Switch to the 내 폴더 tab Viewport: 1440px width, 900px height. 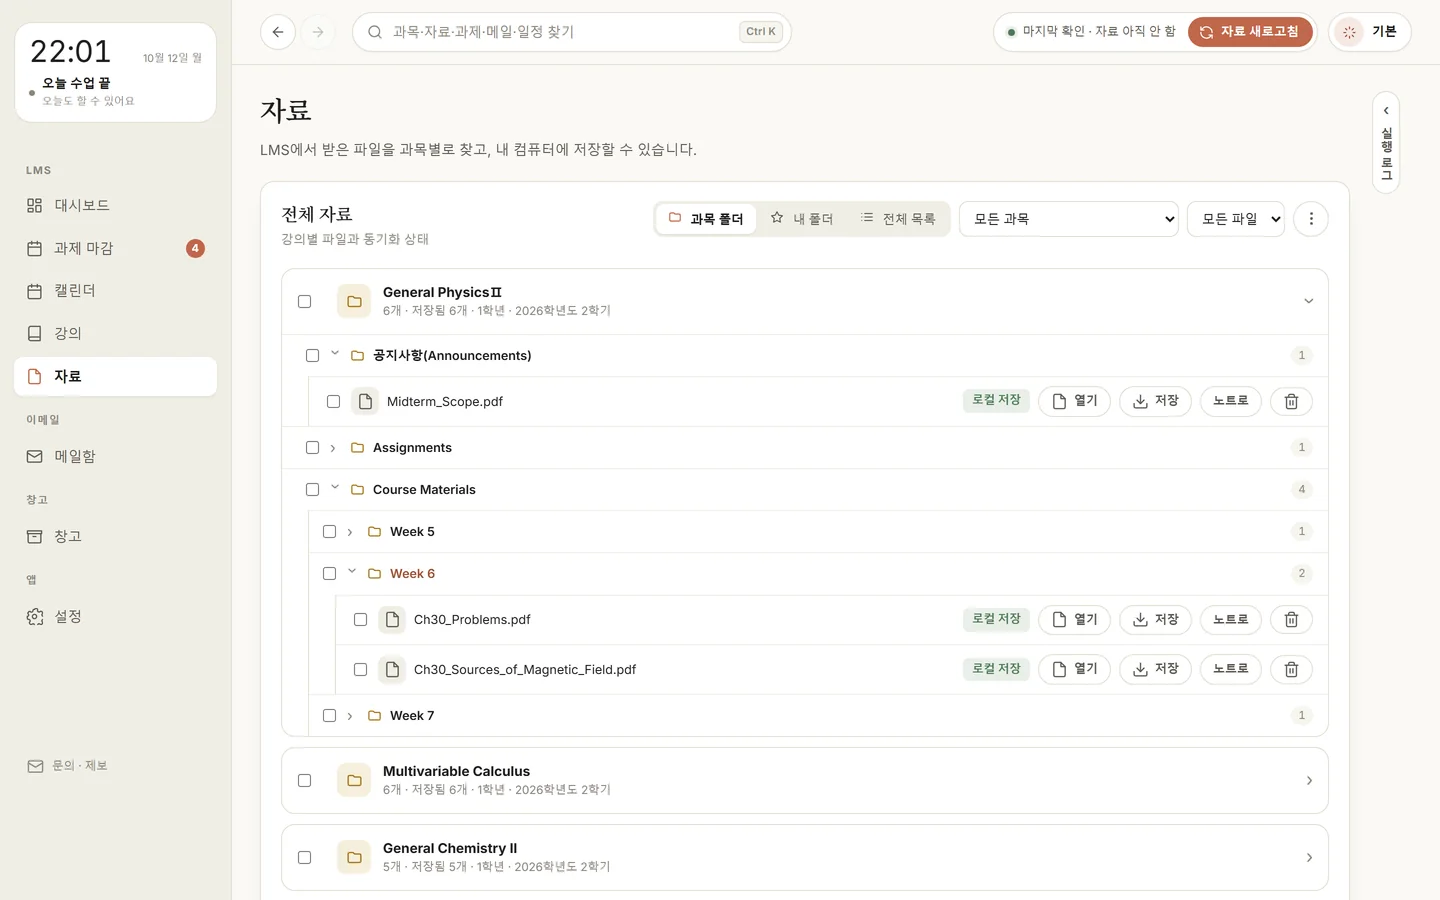(x=802, y=219)
